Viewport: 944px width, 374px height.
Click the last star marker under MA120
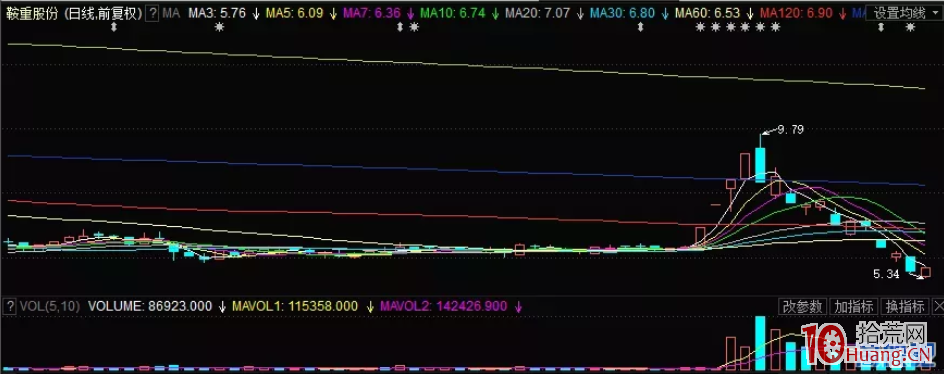pos(775,27)
